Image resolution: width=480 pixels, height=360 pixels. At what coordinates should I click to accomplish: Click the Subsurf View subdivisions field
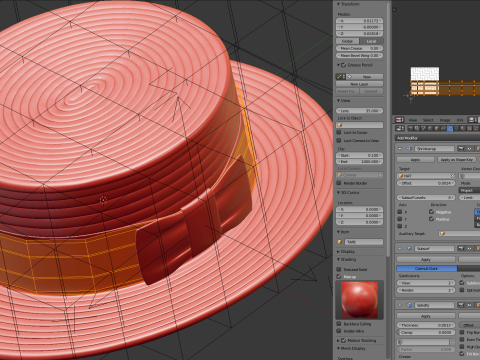coord(426,283)
